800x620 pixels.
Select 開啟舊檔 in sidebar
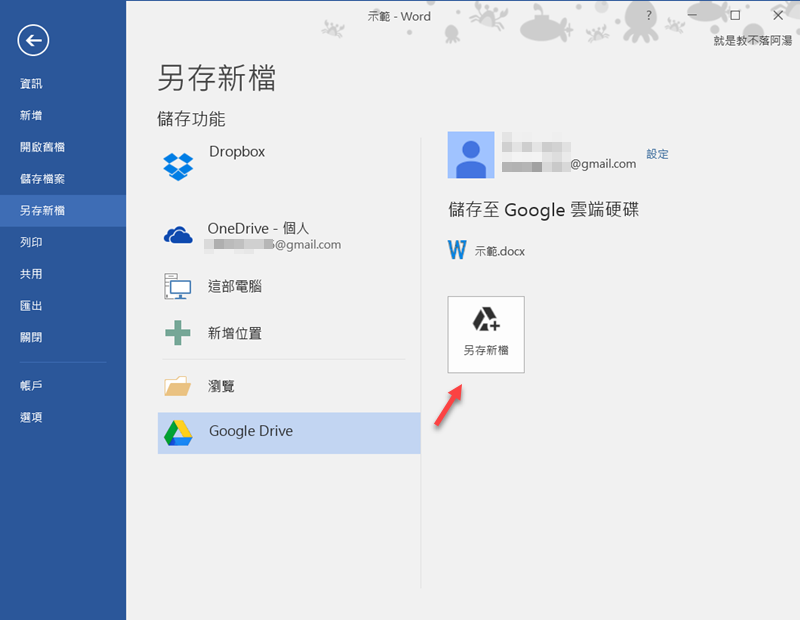click(42, 147)
